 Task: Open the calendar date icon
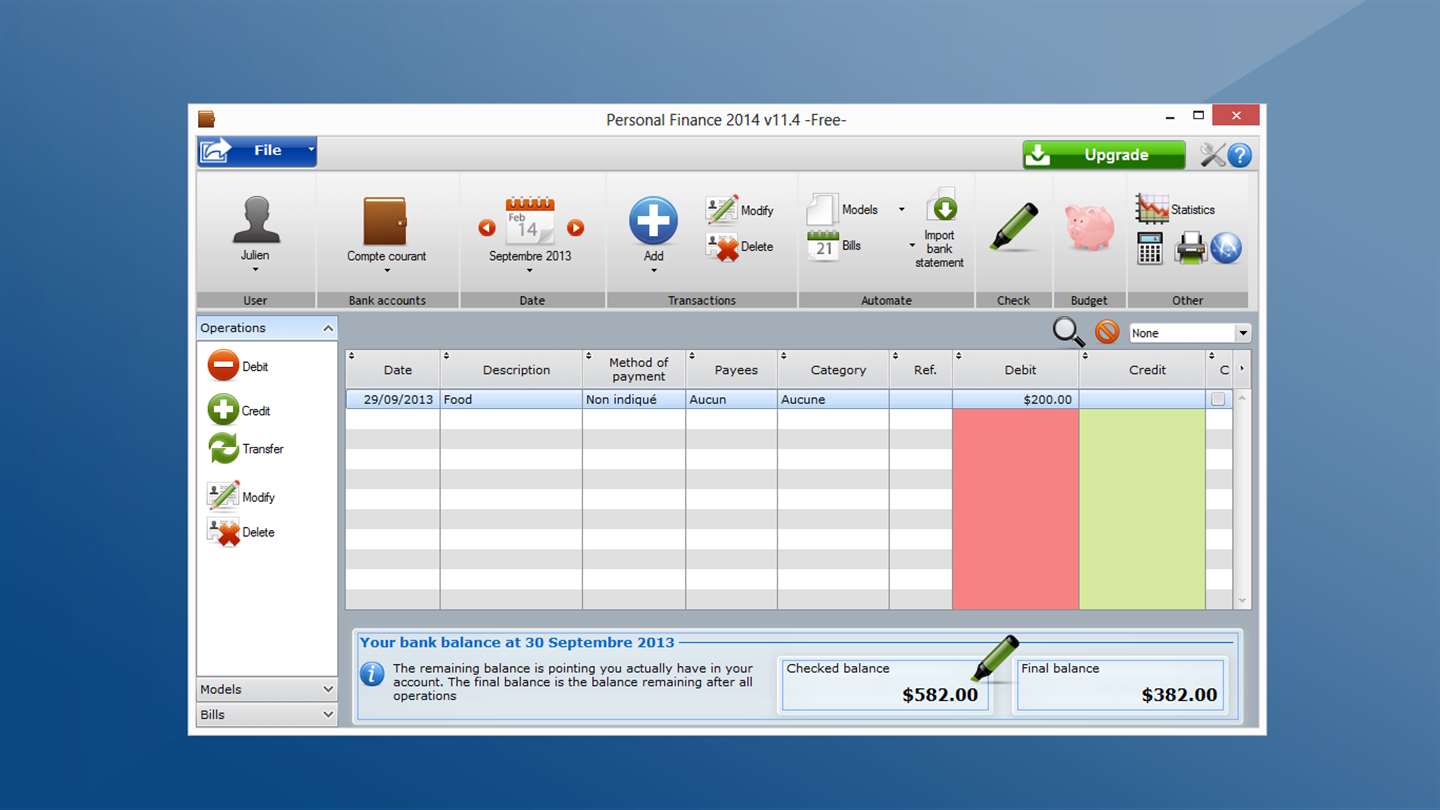[x=530, y=221]
